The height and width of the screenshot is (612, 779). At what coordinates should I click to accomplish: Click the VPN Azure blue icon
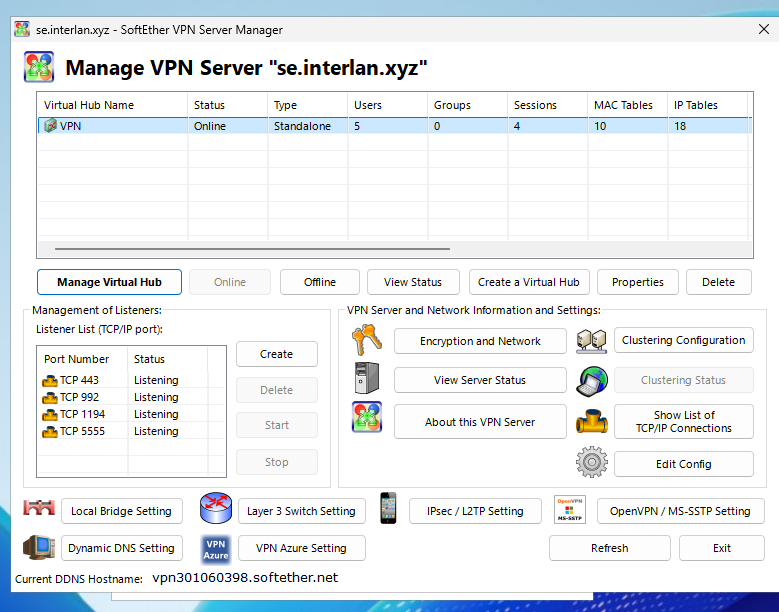[216, 548]
